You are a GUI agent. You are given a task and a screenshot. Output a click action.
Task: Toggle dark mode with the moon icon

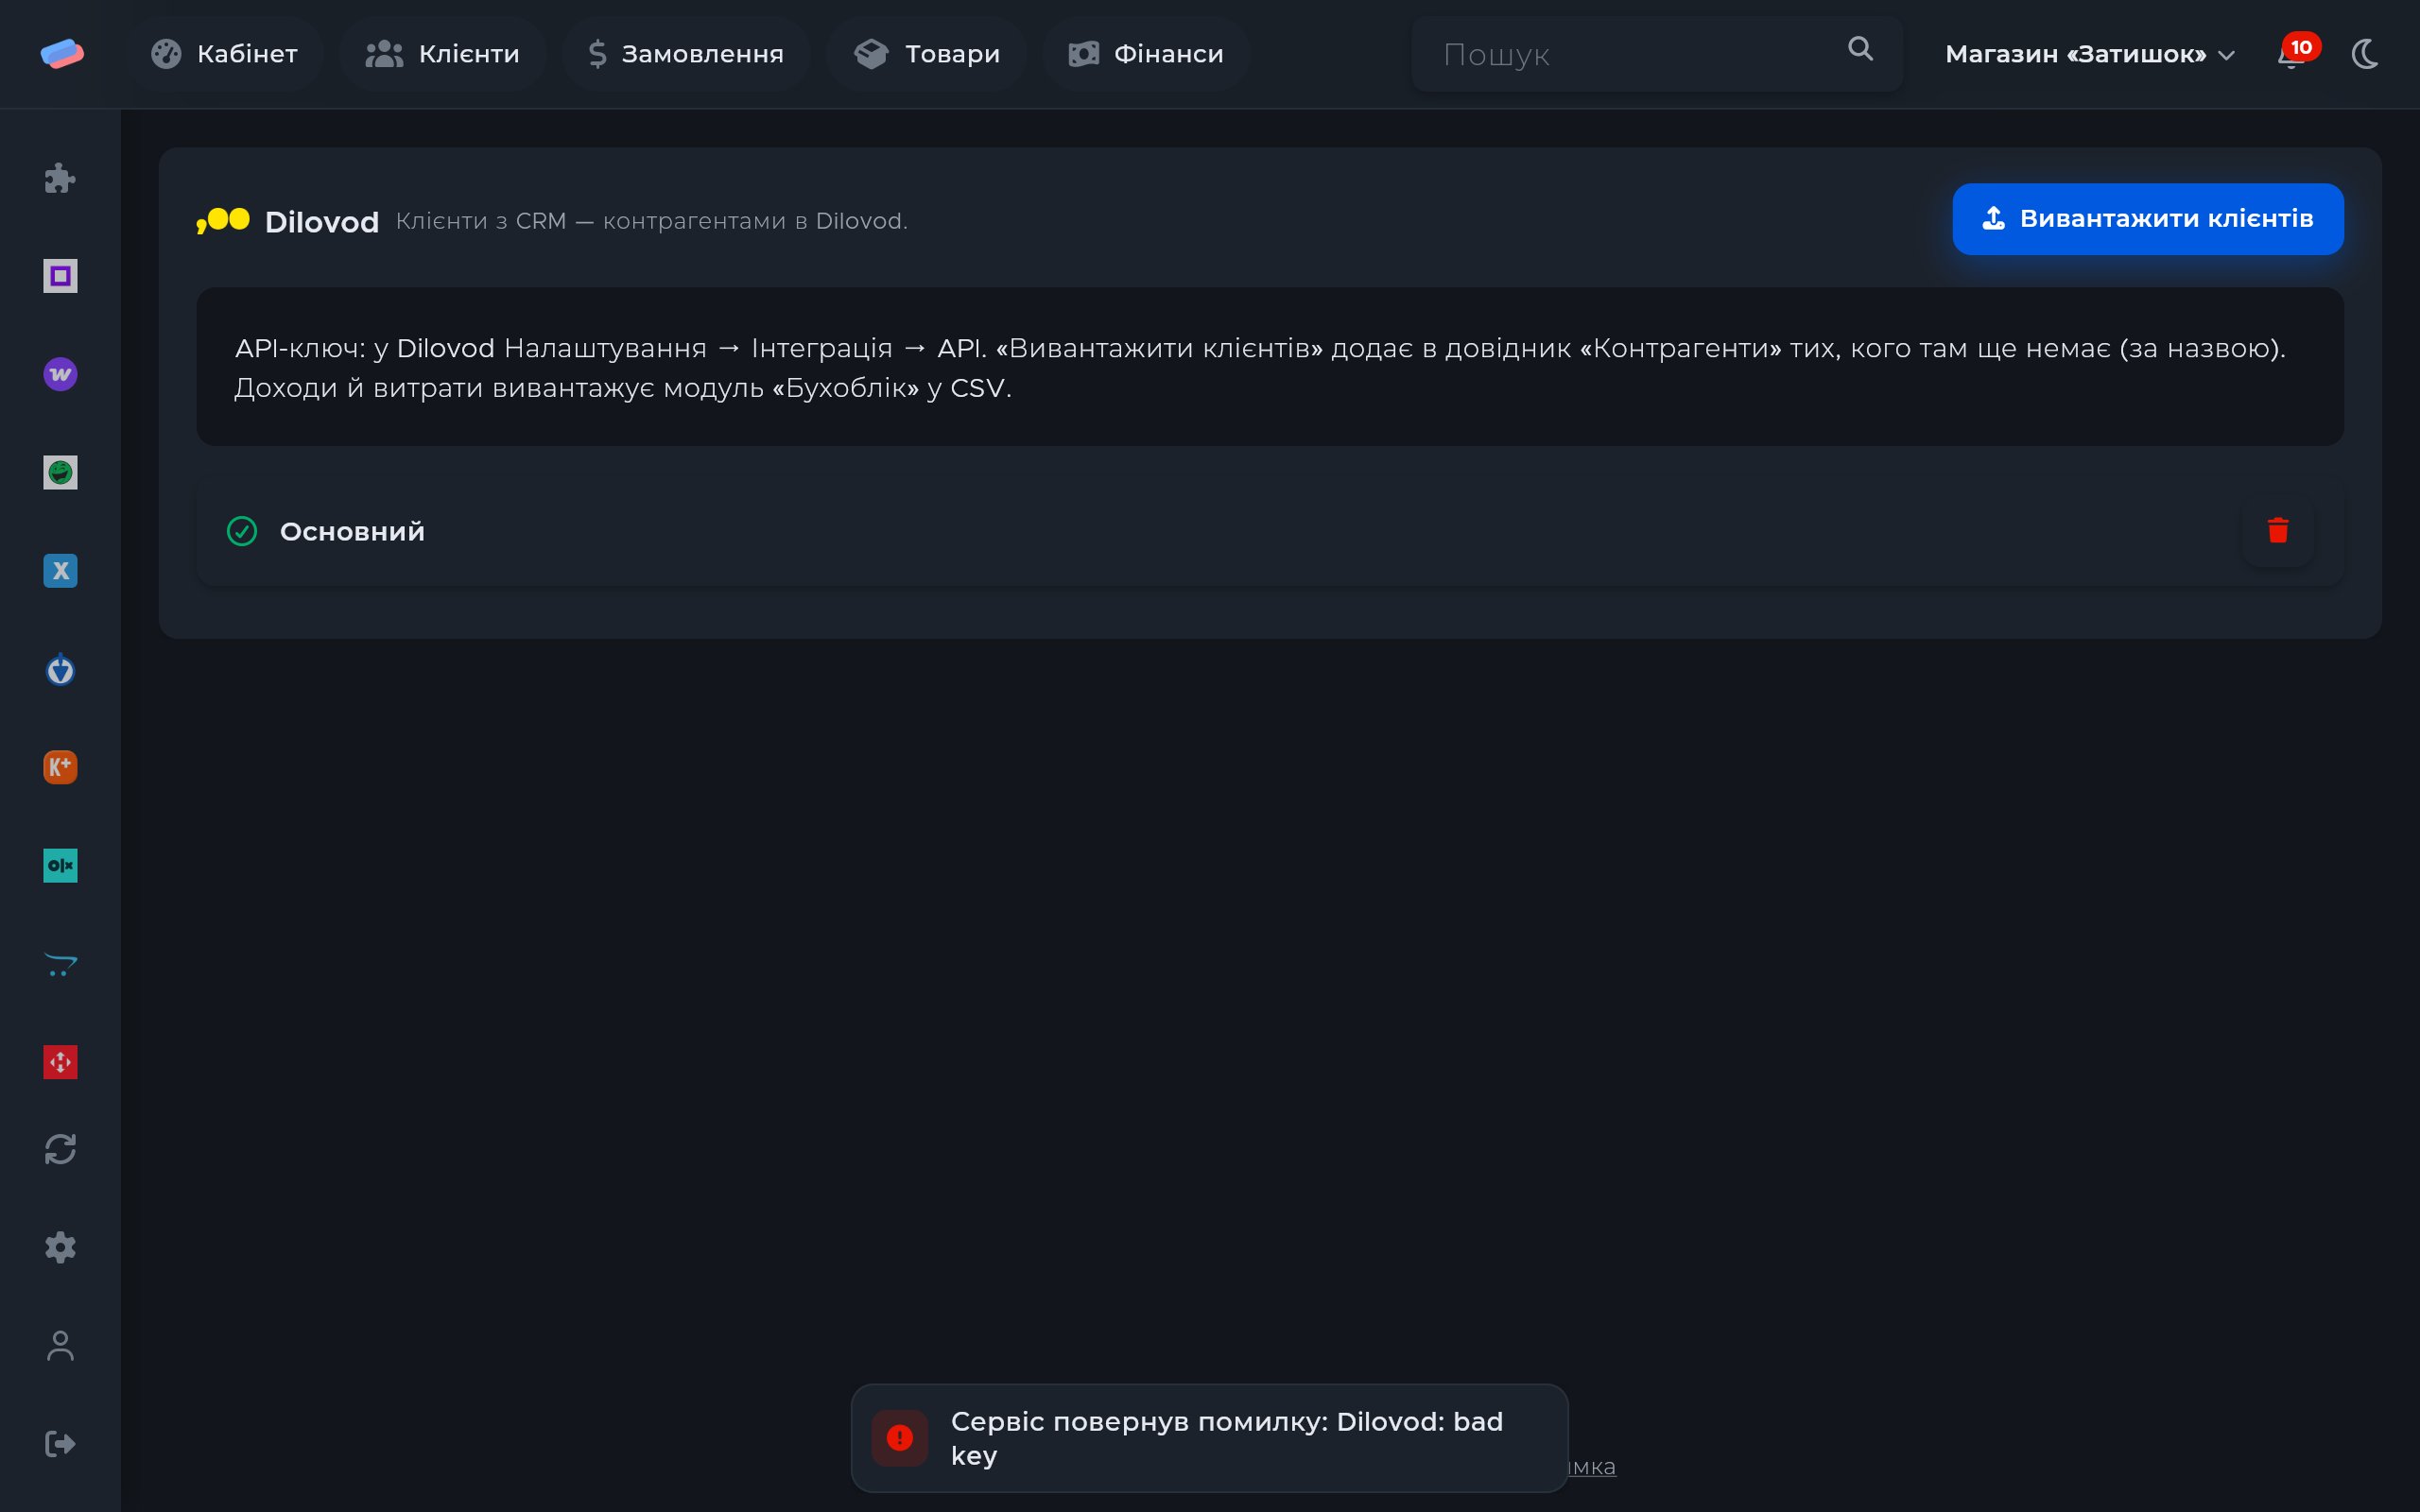point(2365,54)
